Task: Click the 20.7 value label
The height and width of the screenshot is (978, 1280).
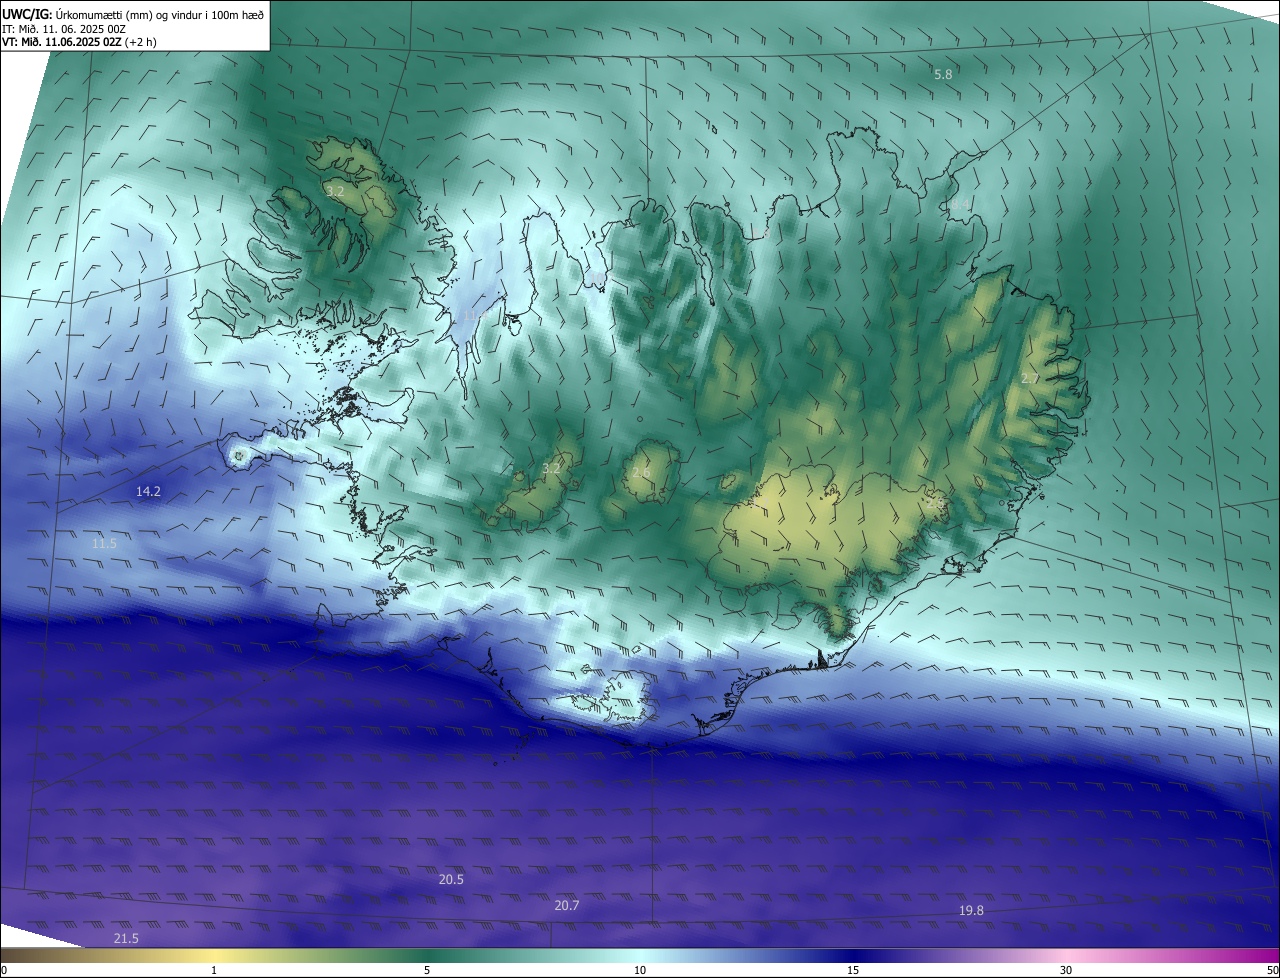Action: click(x=567, y=905)
